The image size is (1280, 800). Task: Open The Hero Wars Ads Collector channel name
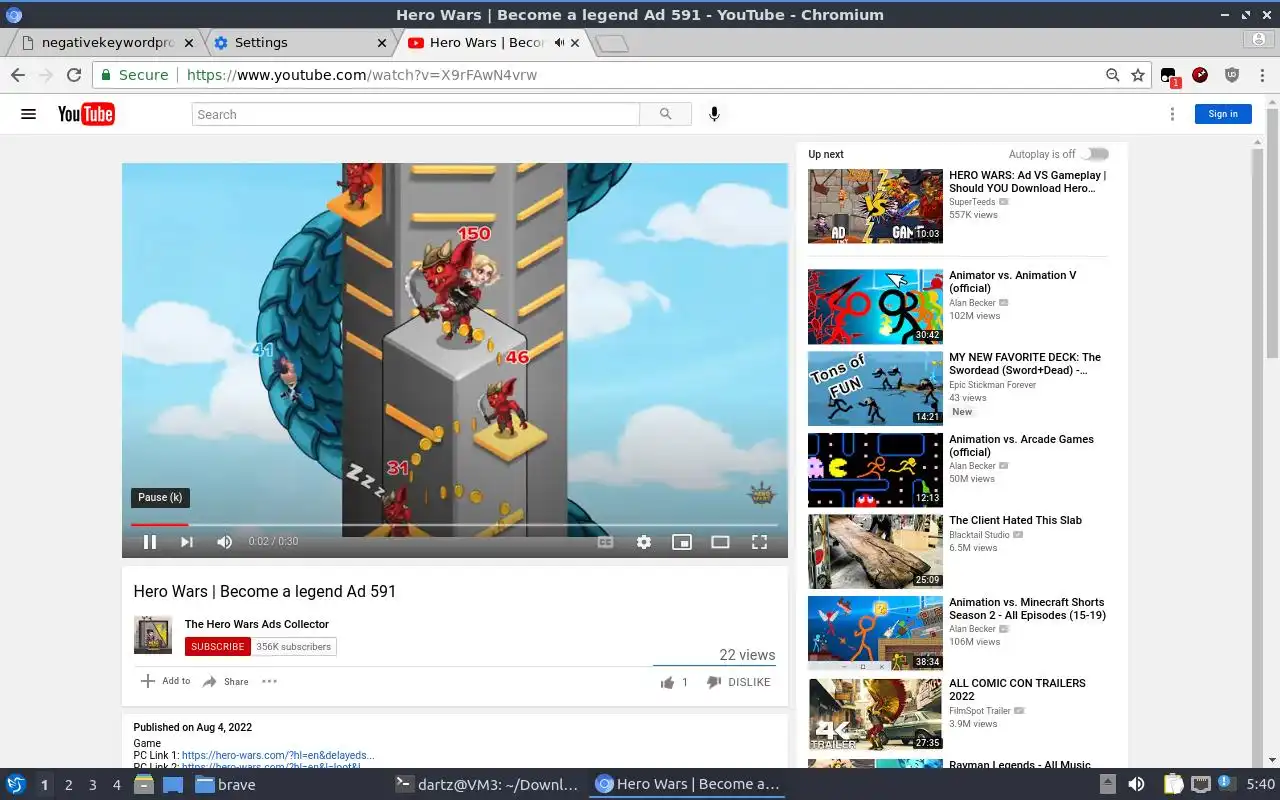point(257,624)
